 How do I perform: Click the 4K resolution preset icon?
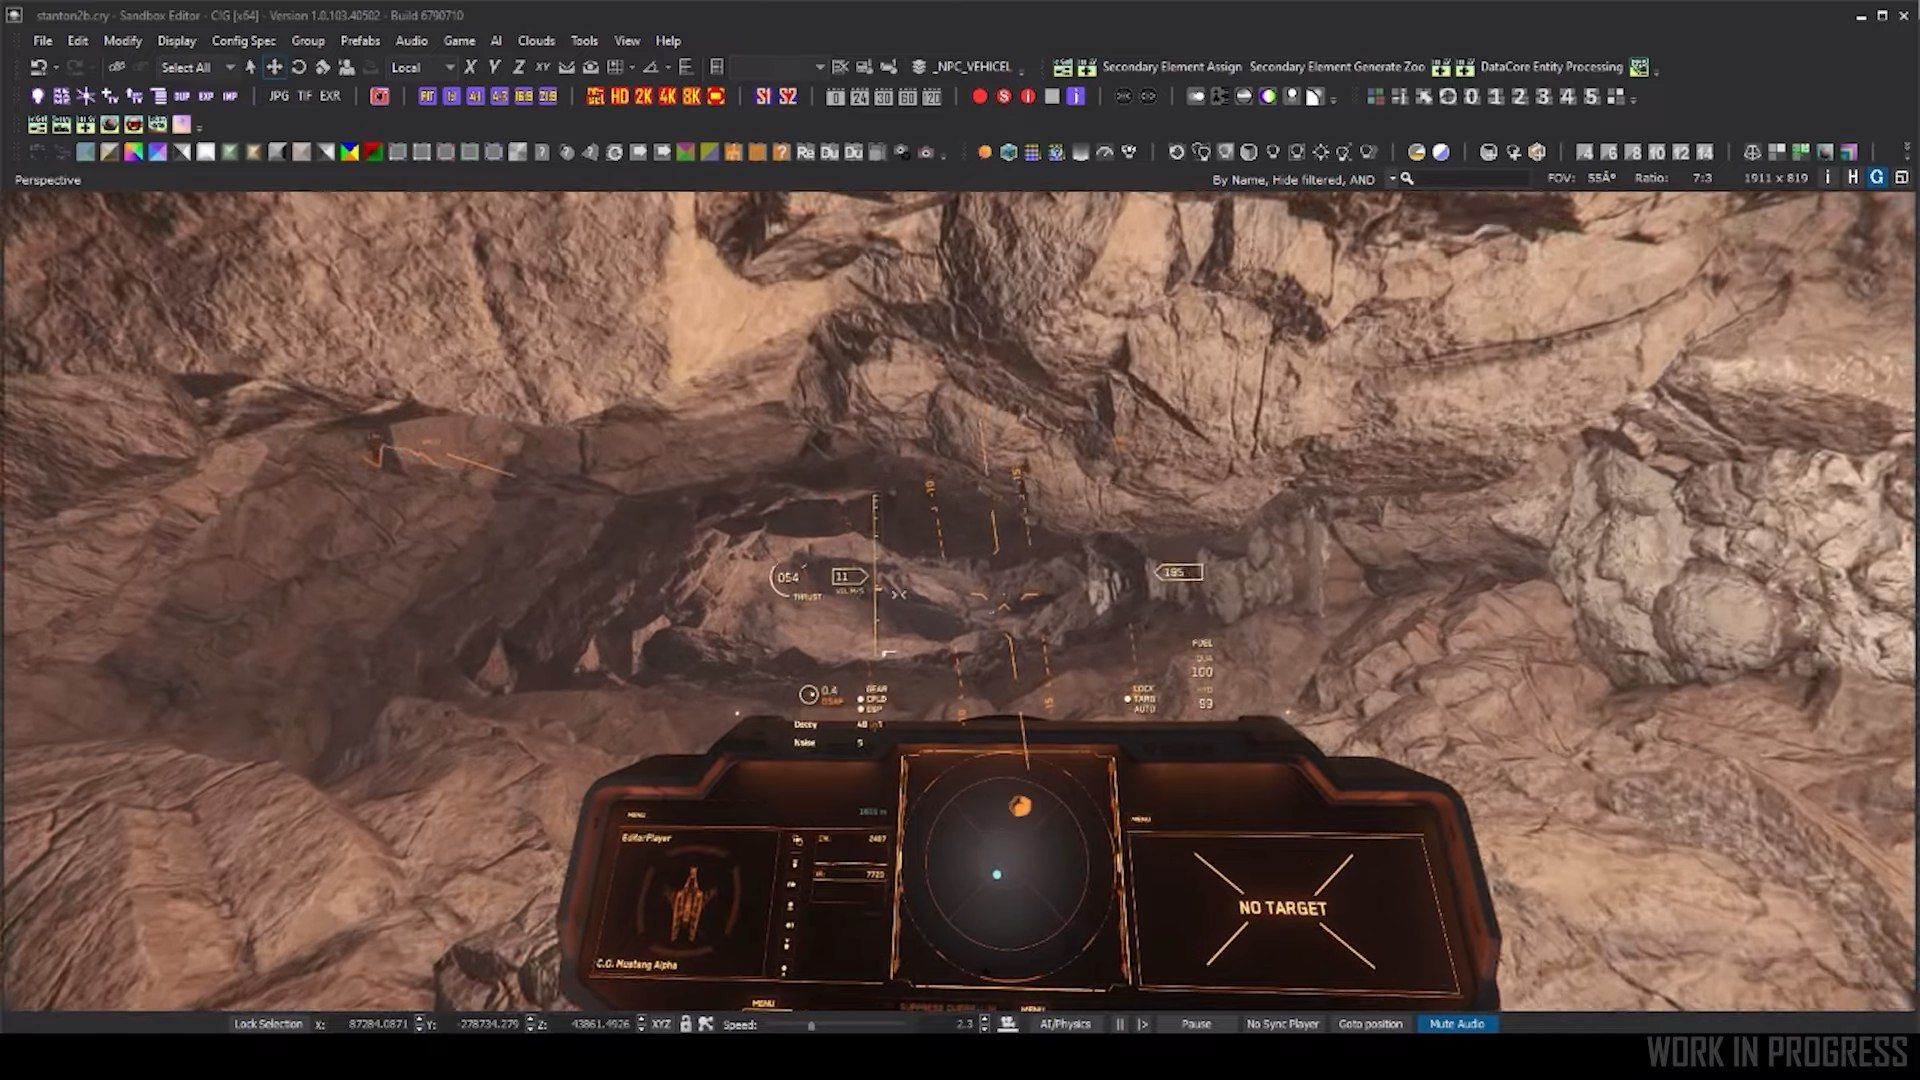[667, 97]
